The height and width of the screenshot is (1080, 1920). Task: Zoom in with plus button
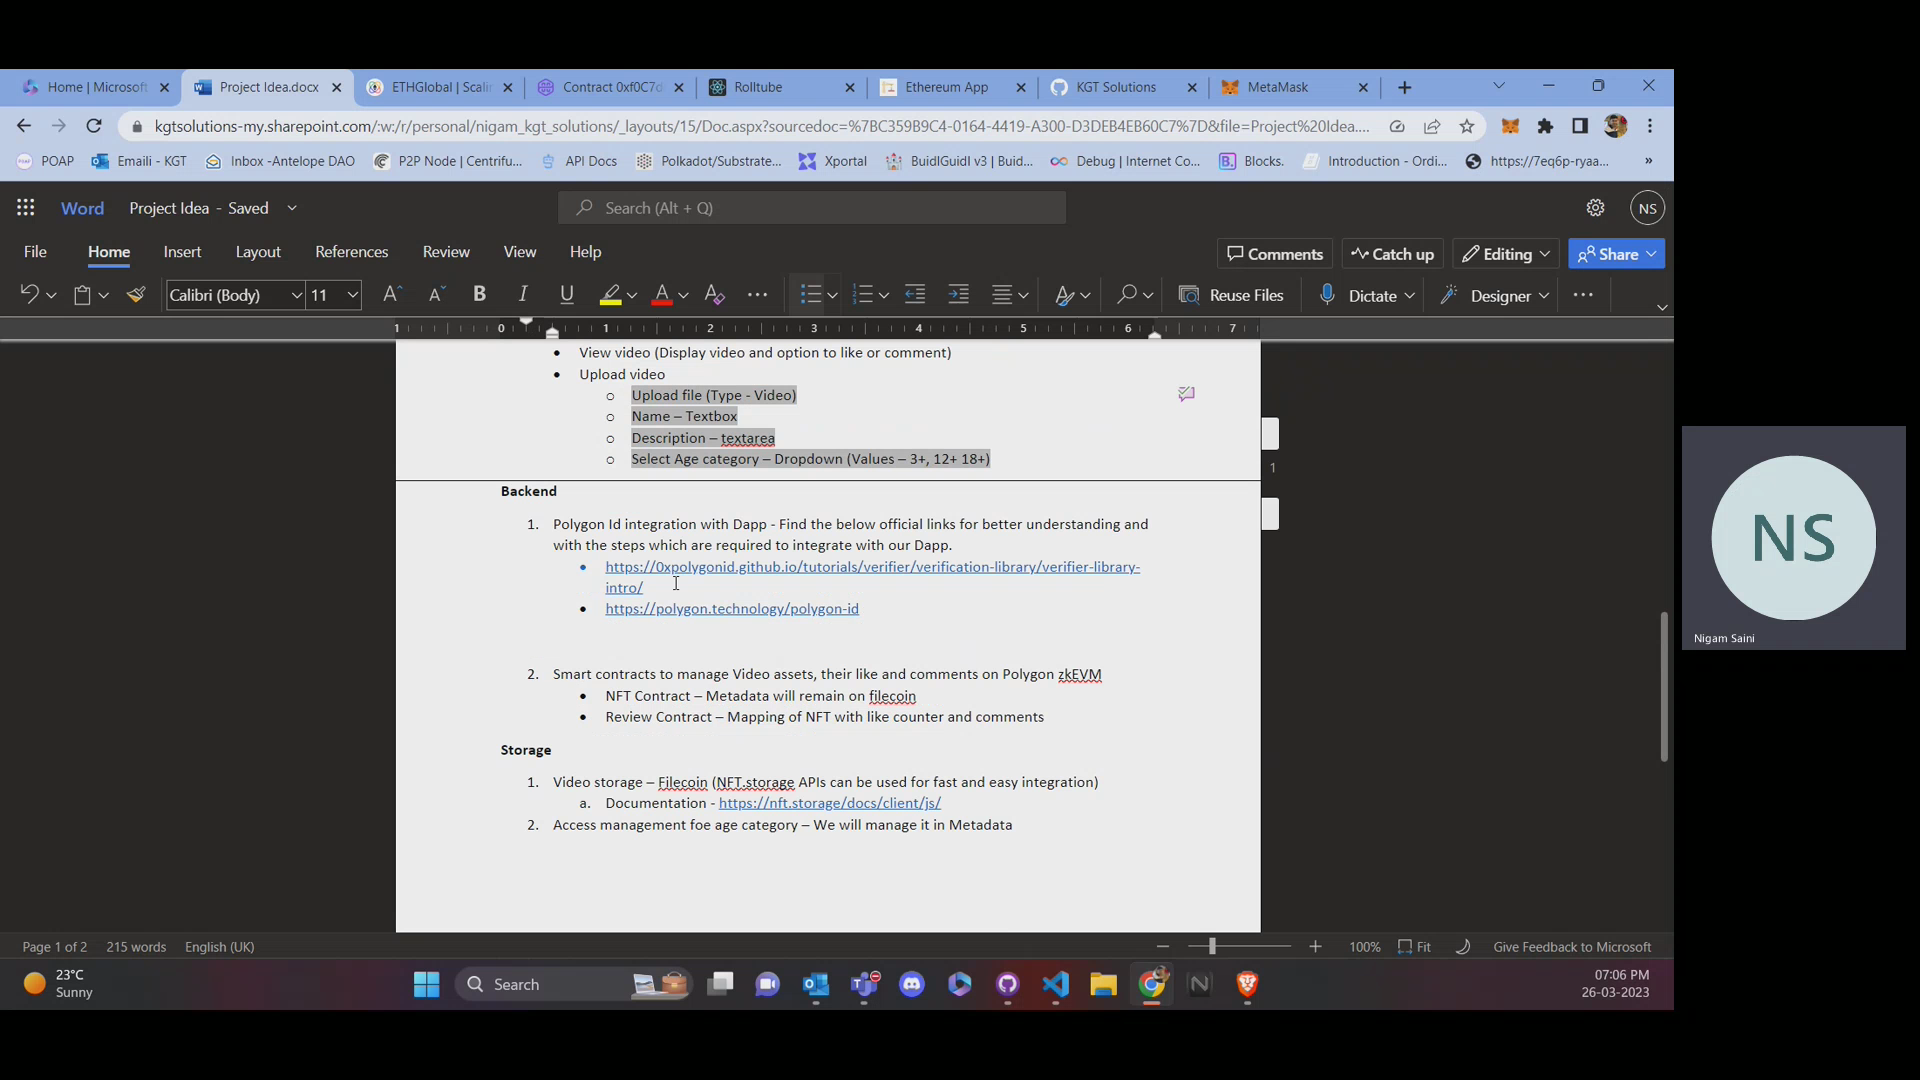[x=1315, y=947]
